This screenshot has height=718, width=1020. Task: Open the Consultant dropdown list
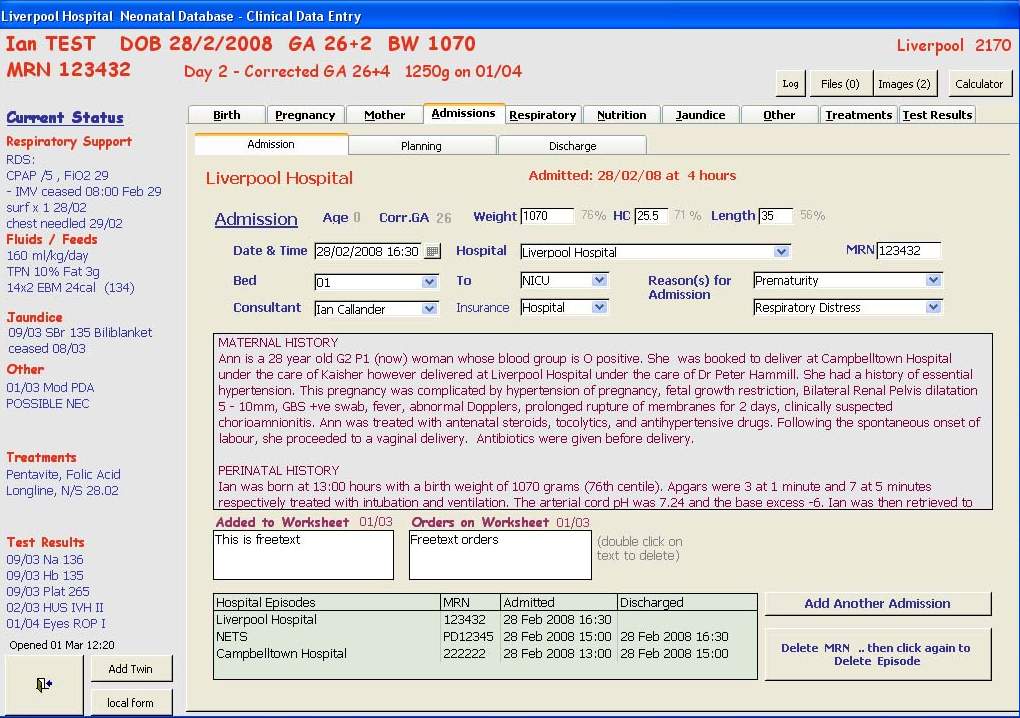pos(429,309)
